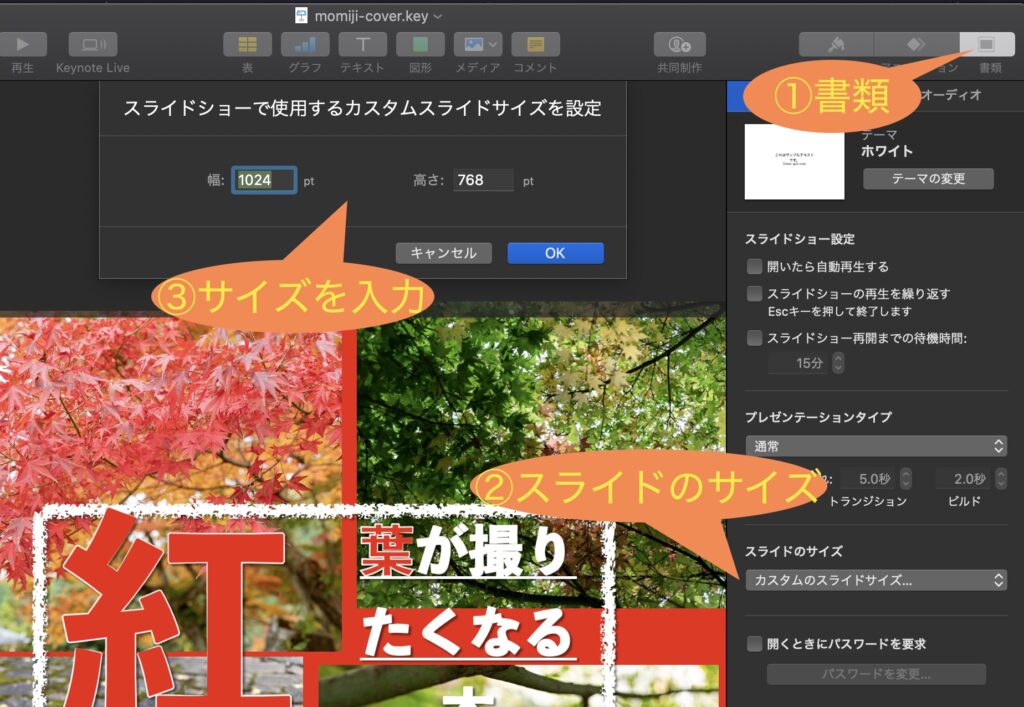Enable 開いたら自動再生する checkbox
This screenshot has height=707, width=1024.
coord(754,266)
